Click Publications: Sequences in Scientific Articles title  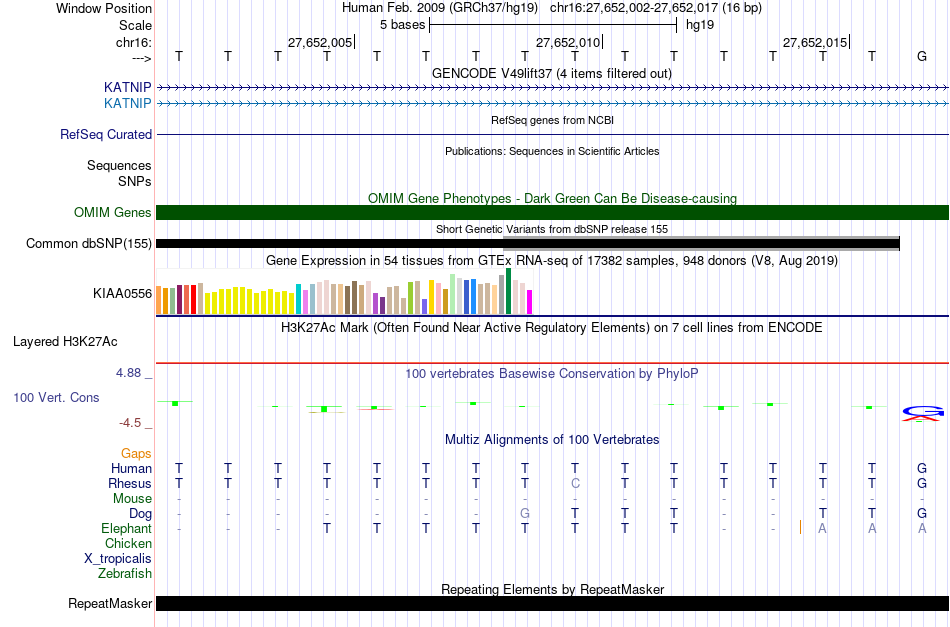(552, 151)
